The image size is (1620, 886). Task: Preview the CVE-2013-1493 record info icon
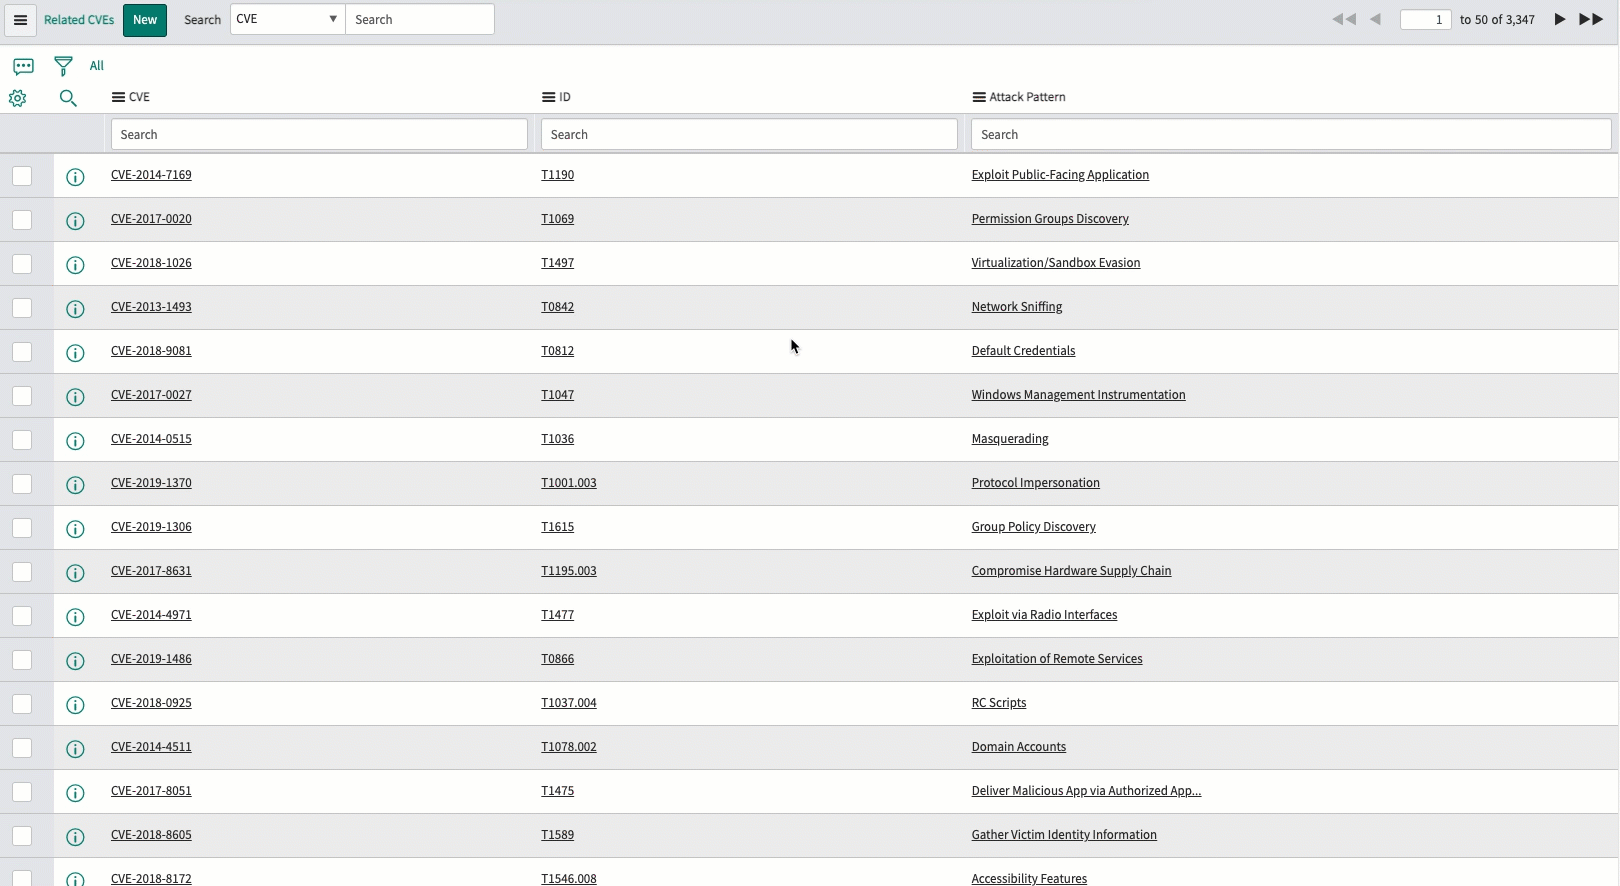click(75, 309)
